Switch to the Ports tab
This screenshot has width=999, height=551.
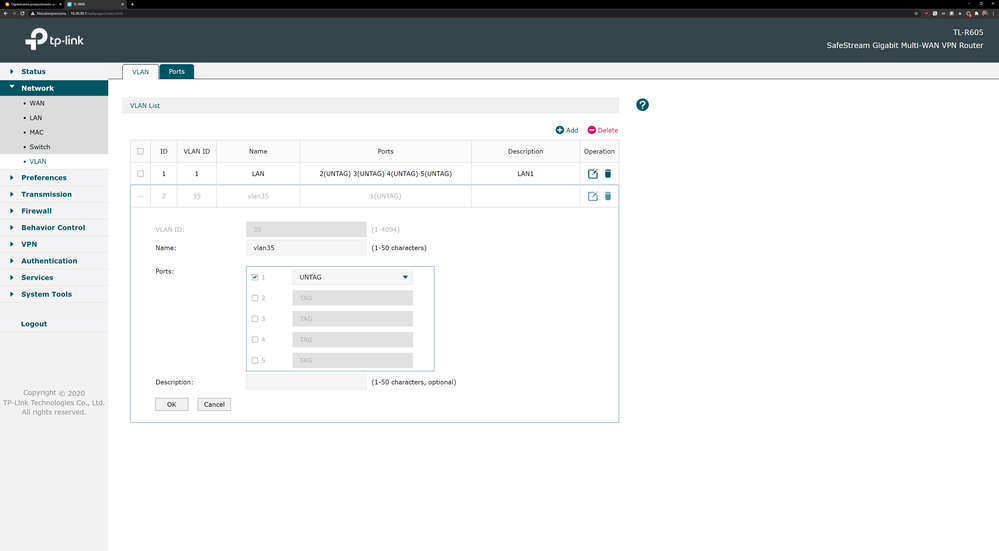[176, 72]
